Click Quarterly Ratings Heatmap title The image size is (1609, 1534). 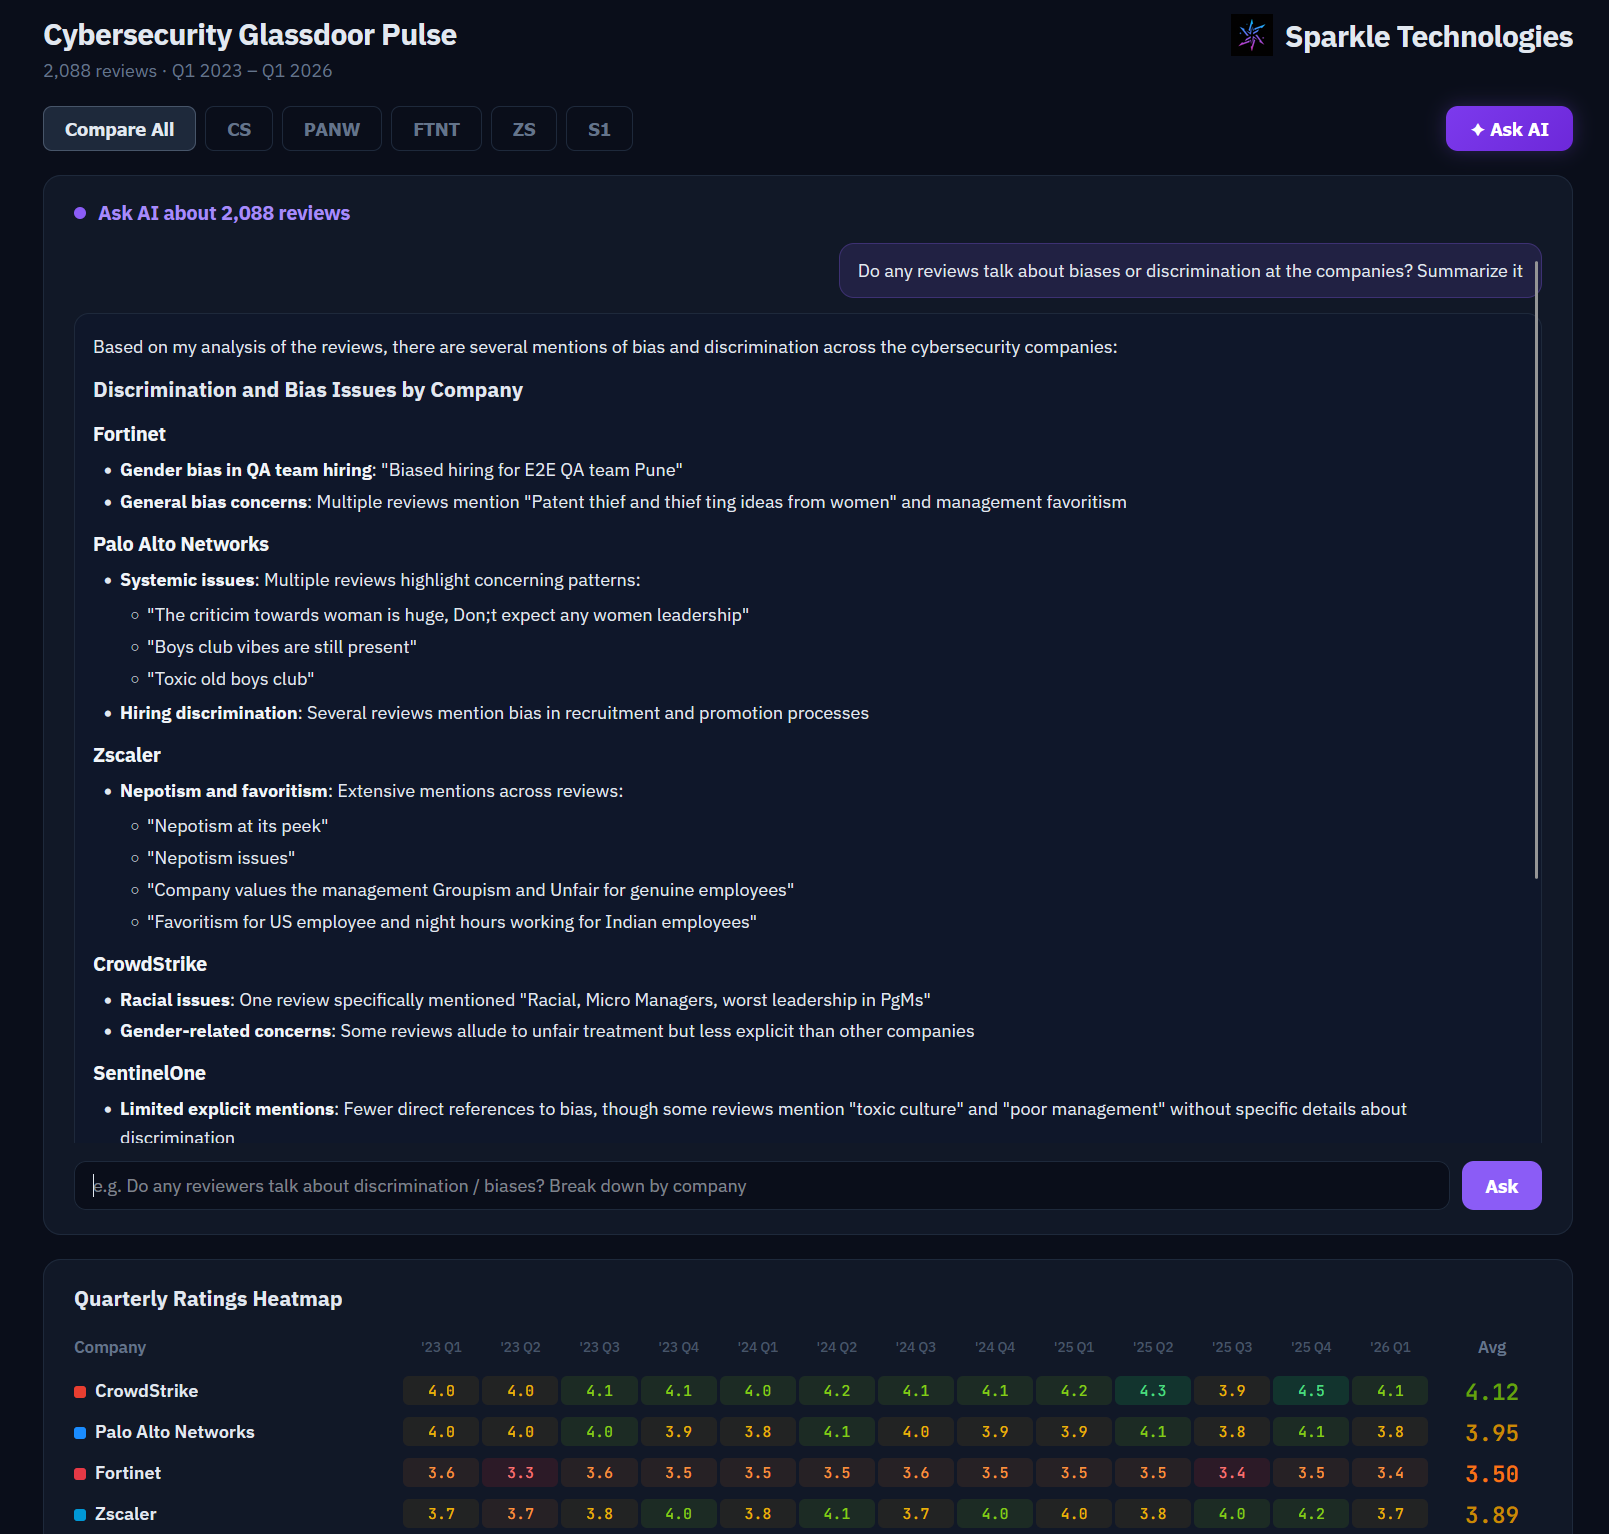[208, 1299]
